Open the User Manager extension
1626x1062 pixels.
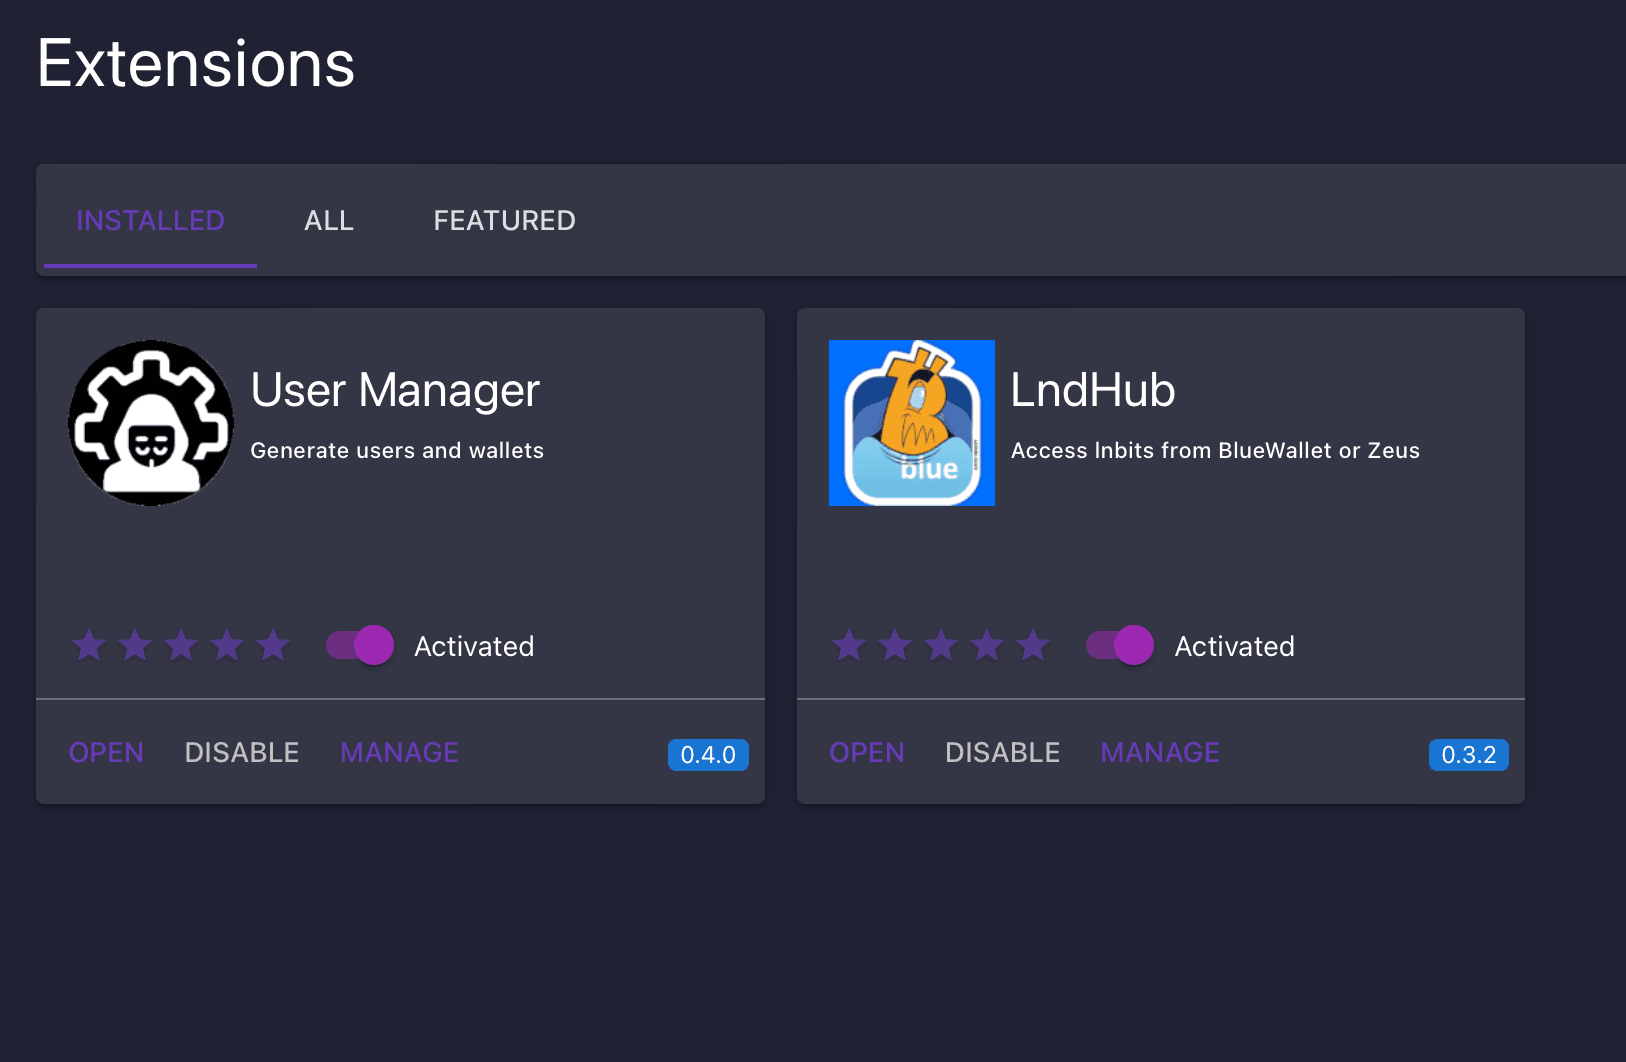coord(106,752)
